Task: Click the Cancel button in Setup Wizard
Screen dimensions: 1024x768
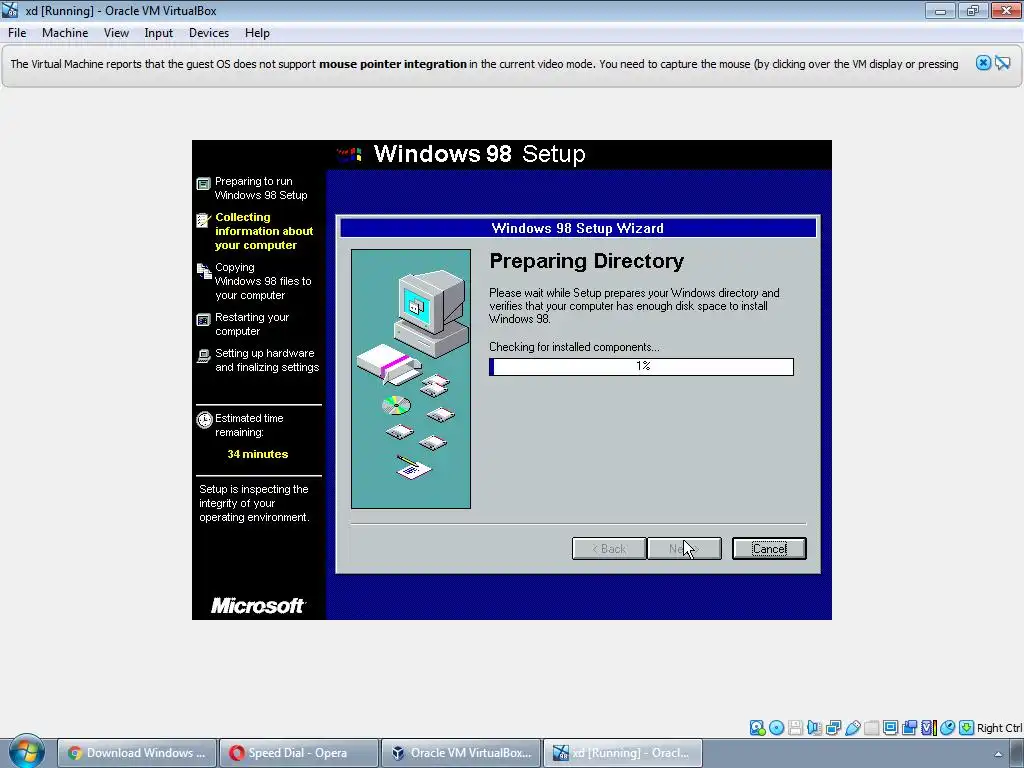Action: tap(769, 549)
